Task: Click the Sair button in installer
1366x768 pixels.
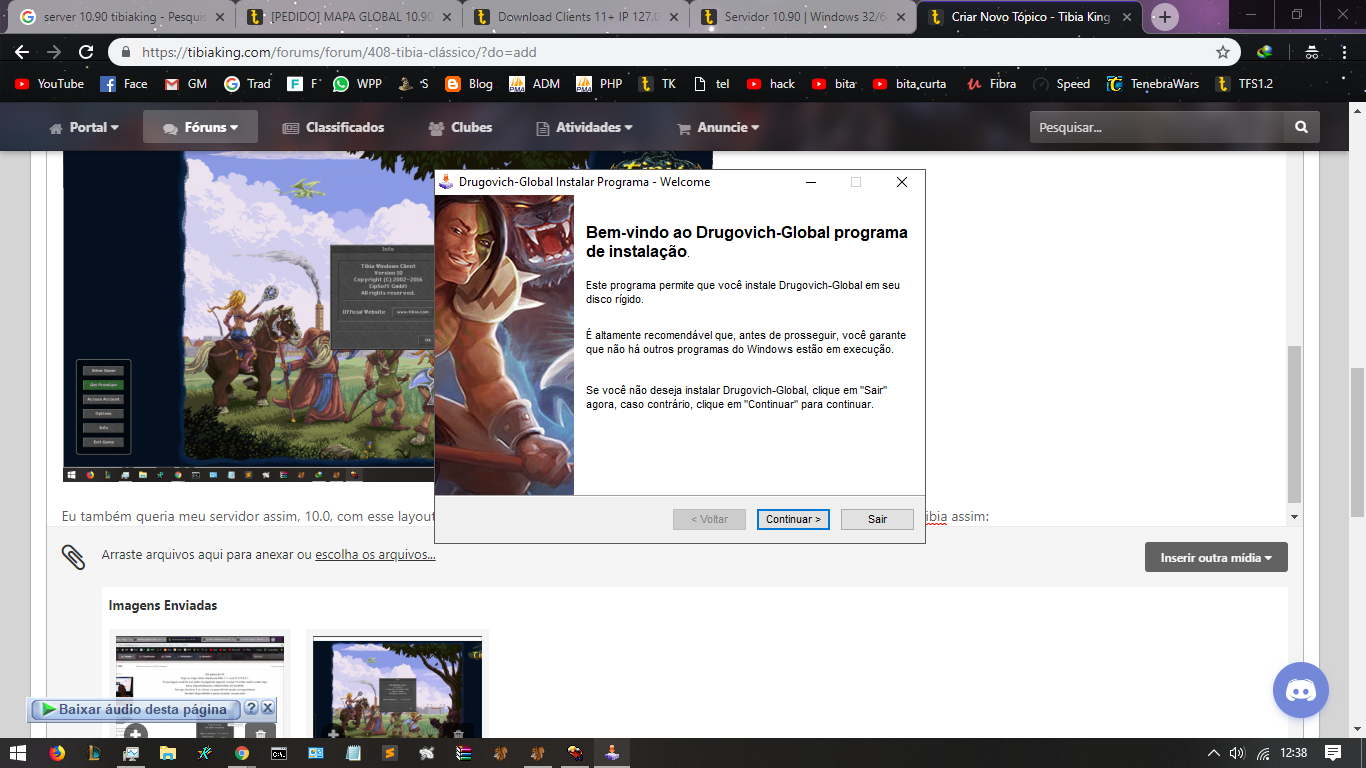Action: point(877,519)
